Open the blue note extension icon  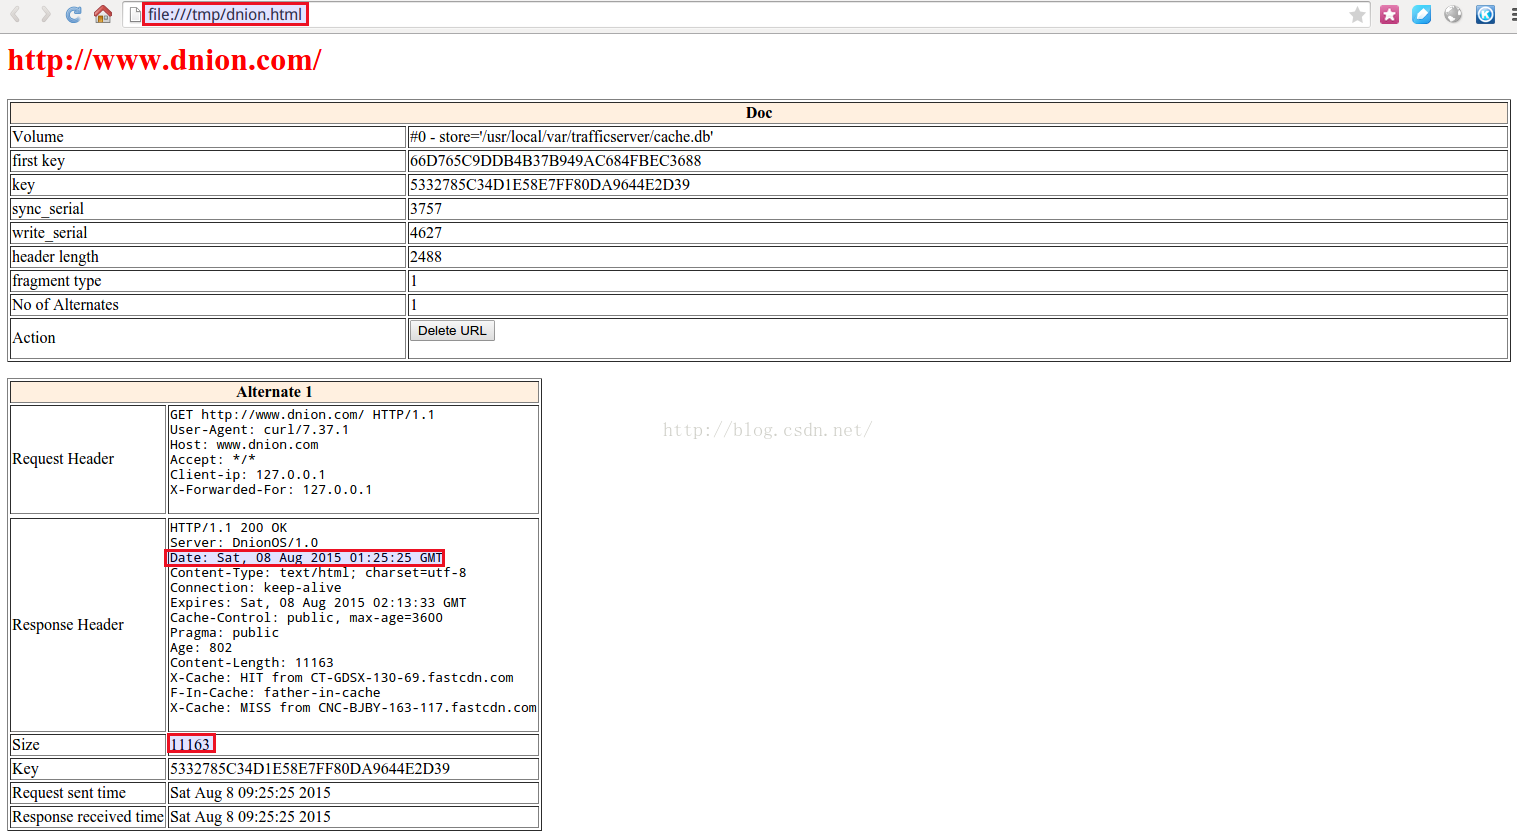(1421, 14)
